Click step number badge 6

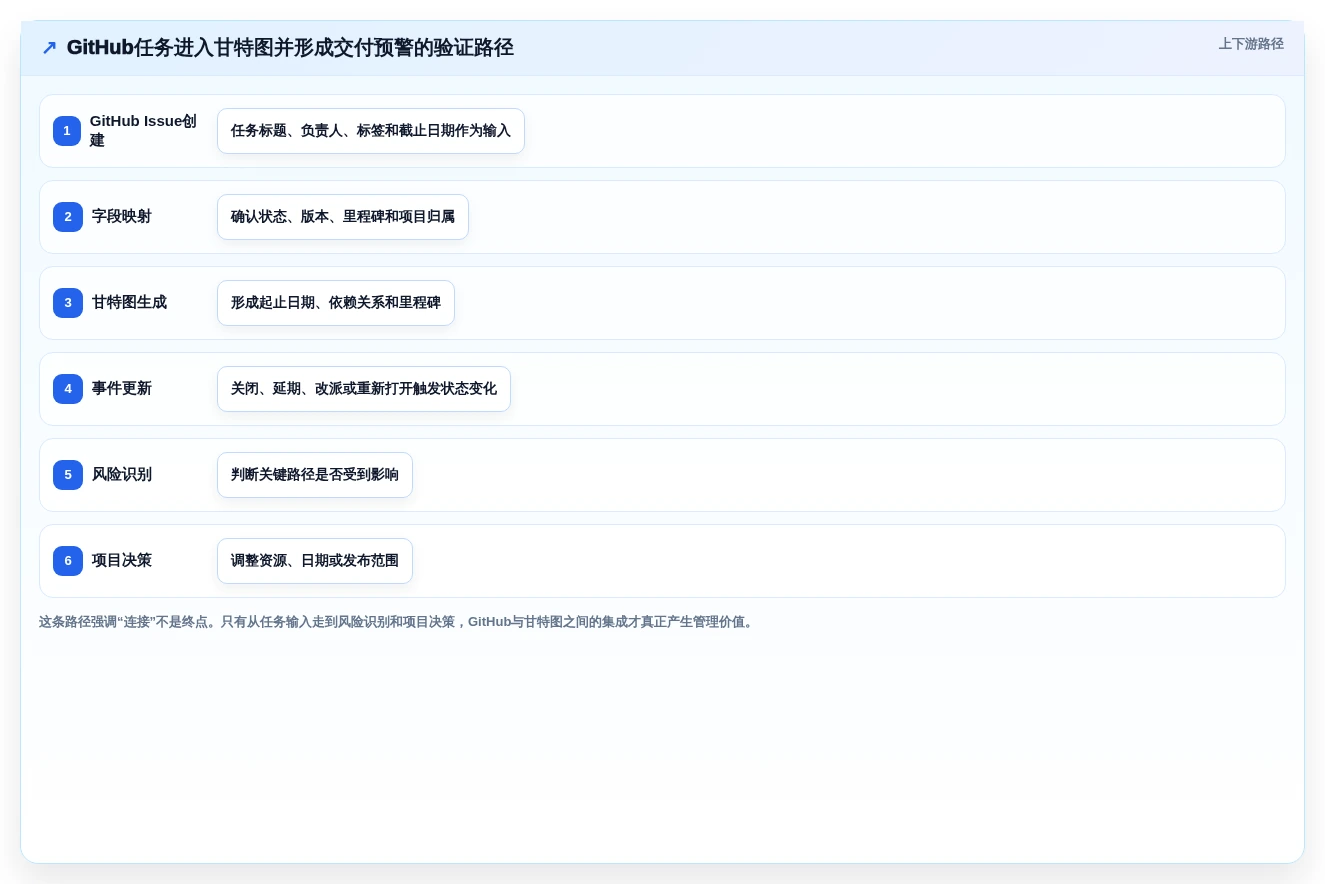point(68,561)
